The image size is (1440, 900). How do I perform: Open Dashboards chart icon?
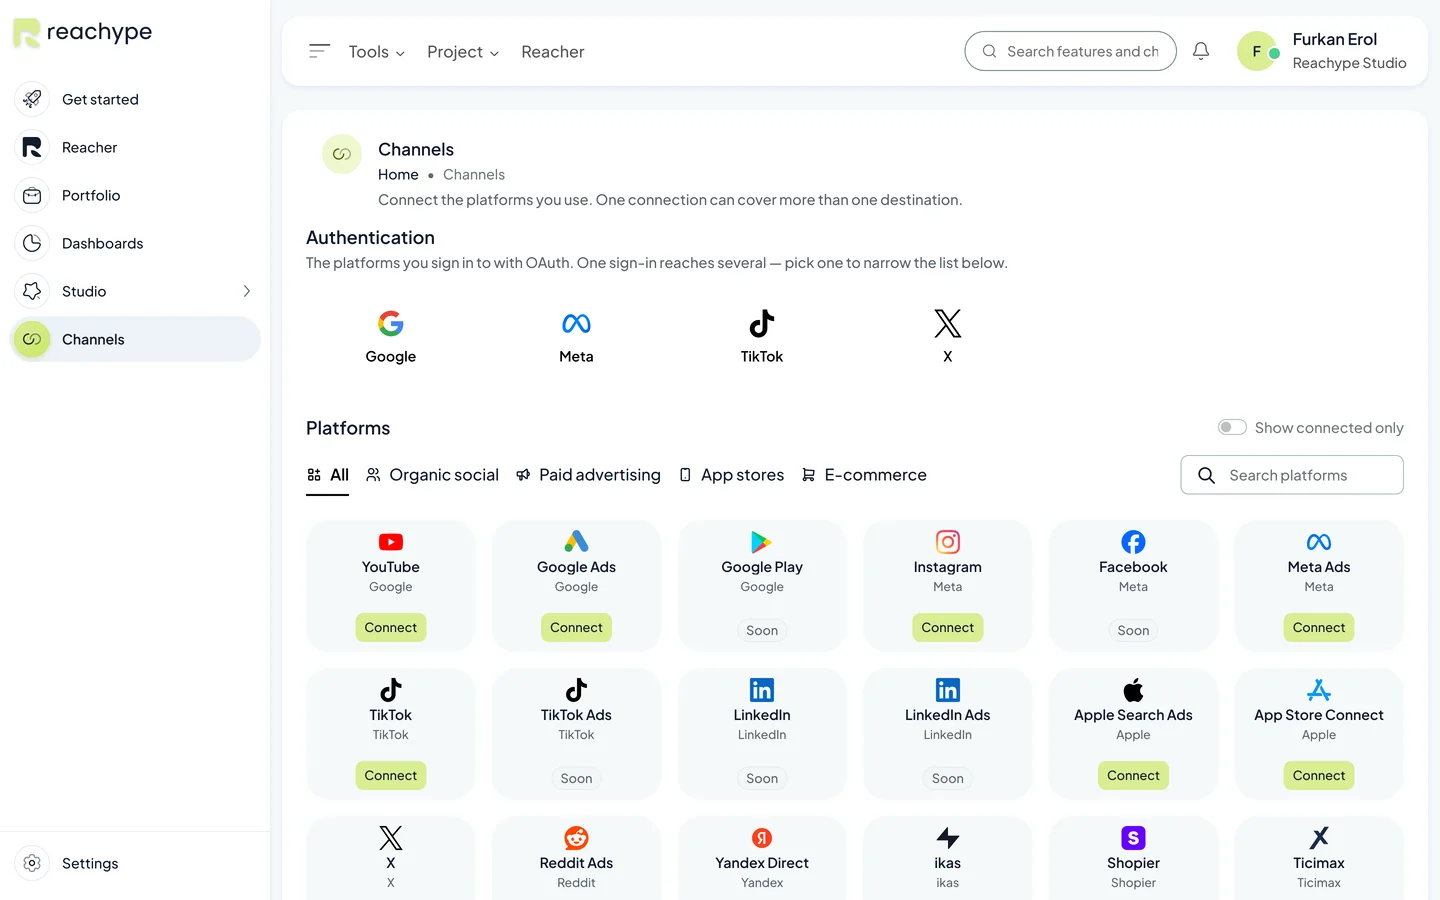[x=32, y=243]
